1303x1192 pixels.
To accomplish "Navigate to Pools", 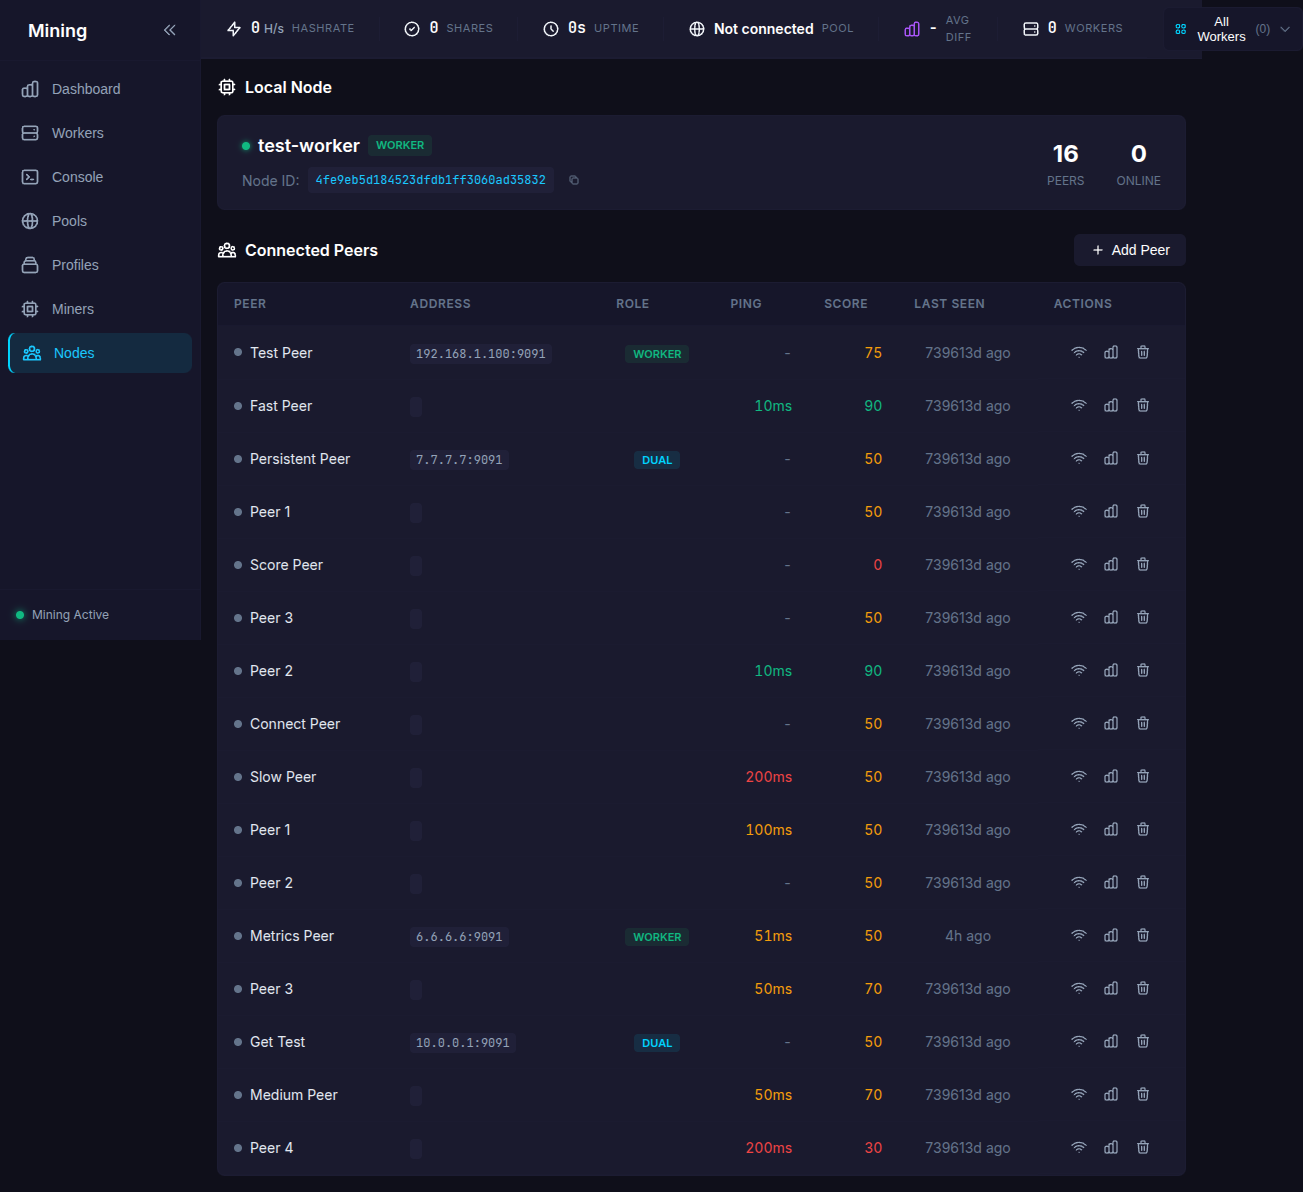I will click(x=70, y=221).
